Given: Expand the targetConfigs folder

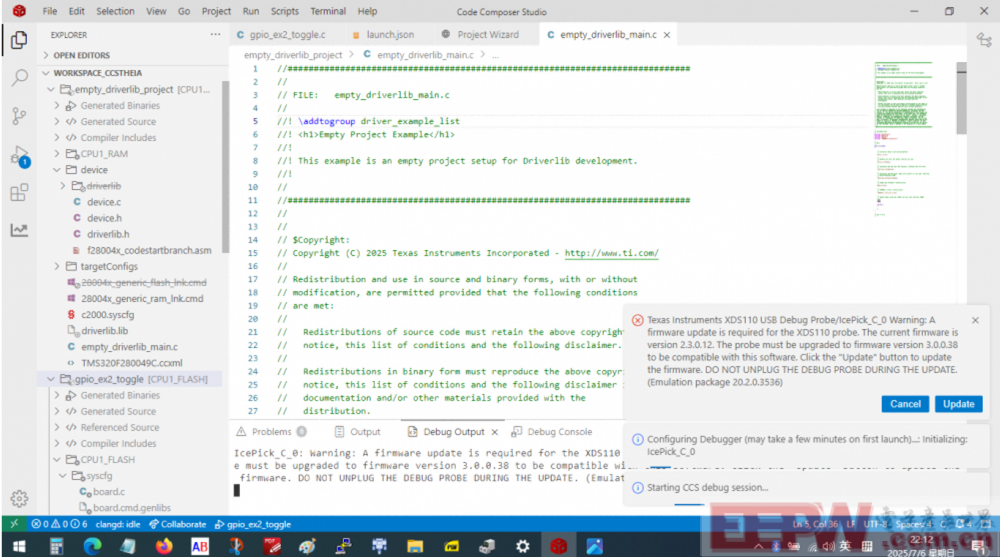Looking at the screenshot, I should pos(57,266).
